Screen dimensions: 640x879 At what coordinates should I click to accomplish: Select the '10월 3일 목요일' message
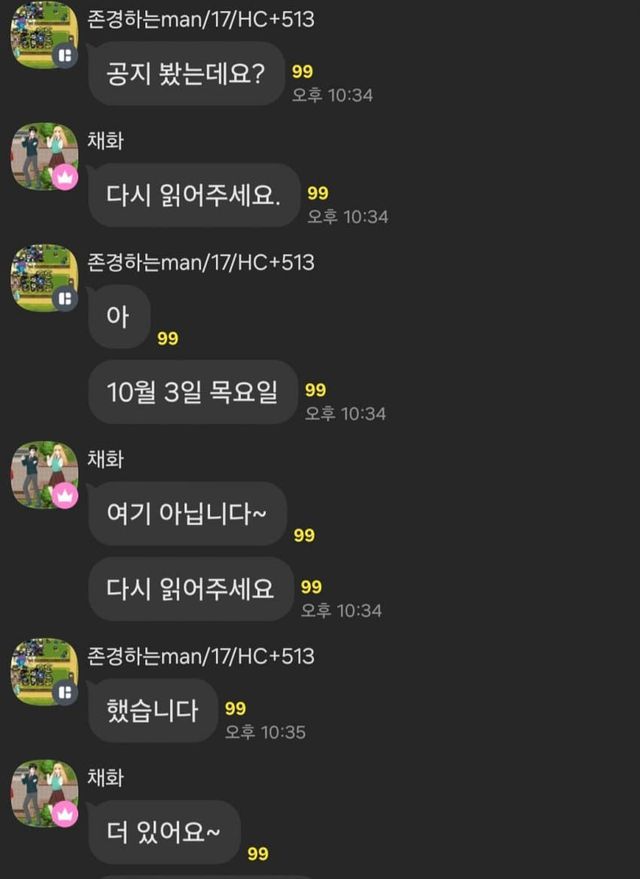pyautogui.click(x=193, y=392)
